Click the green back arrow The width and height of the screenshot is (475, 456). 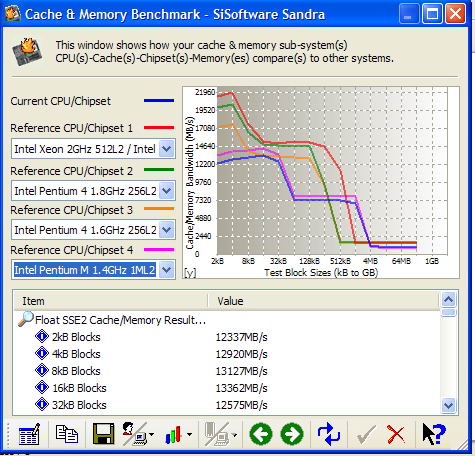(261, 434)
